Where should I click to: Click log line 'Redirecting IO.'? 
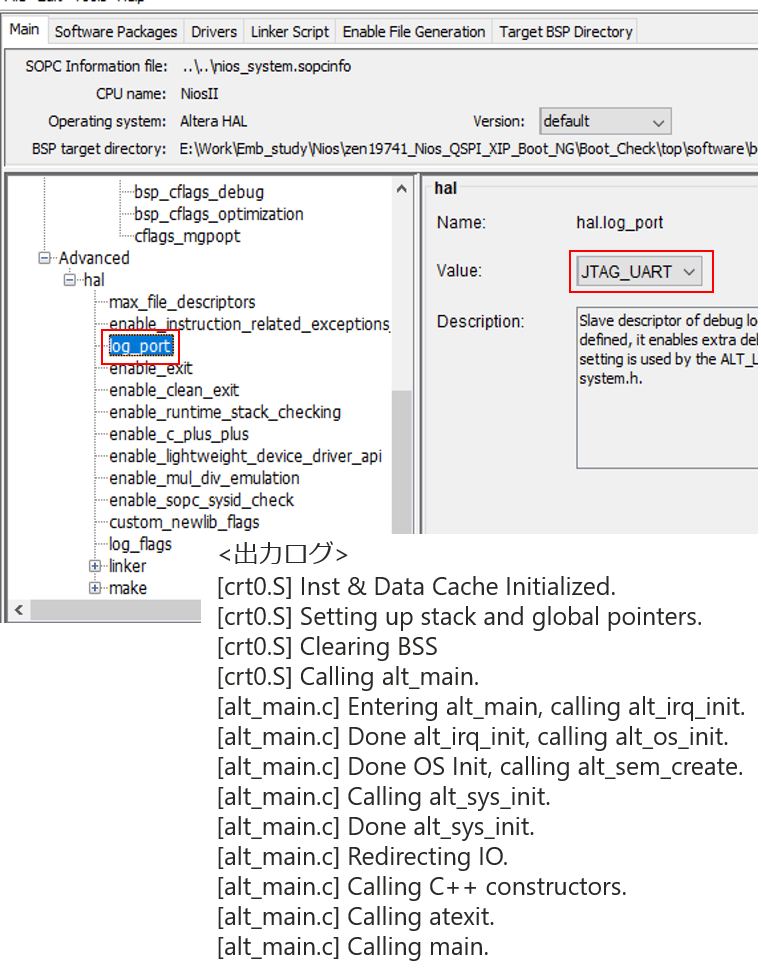tap(363, 857)
